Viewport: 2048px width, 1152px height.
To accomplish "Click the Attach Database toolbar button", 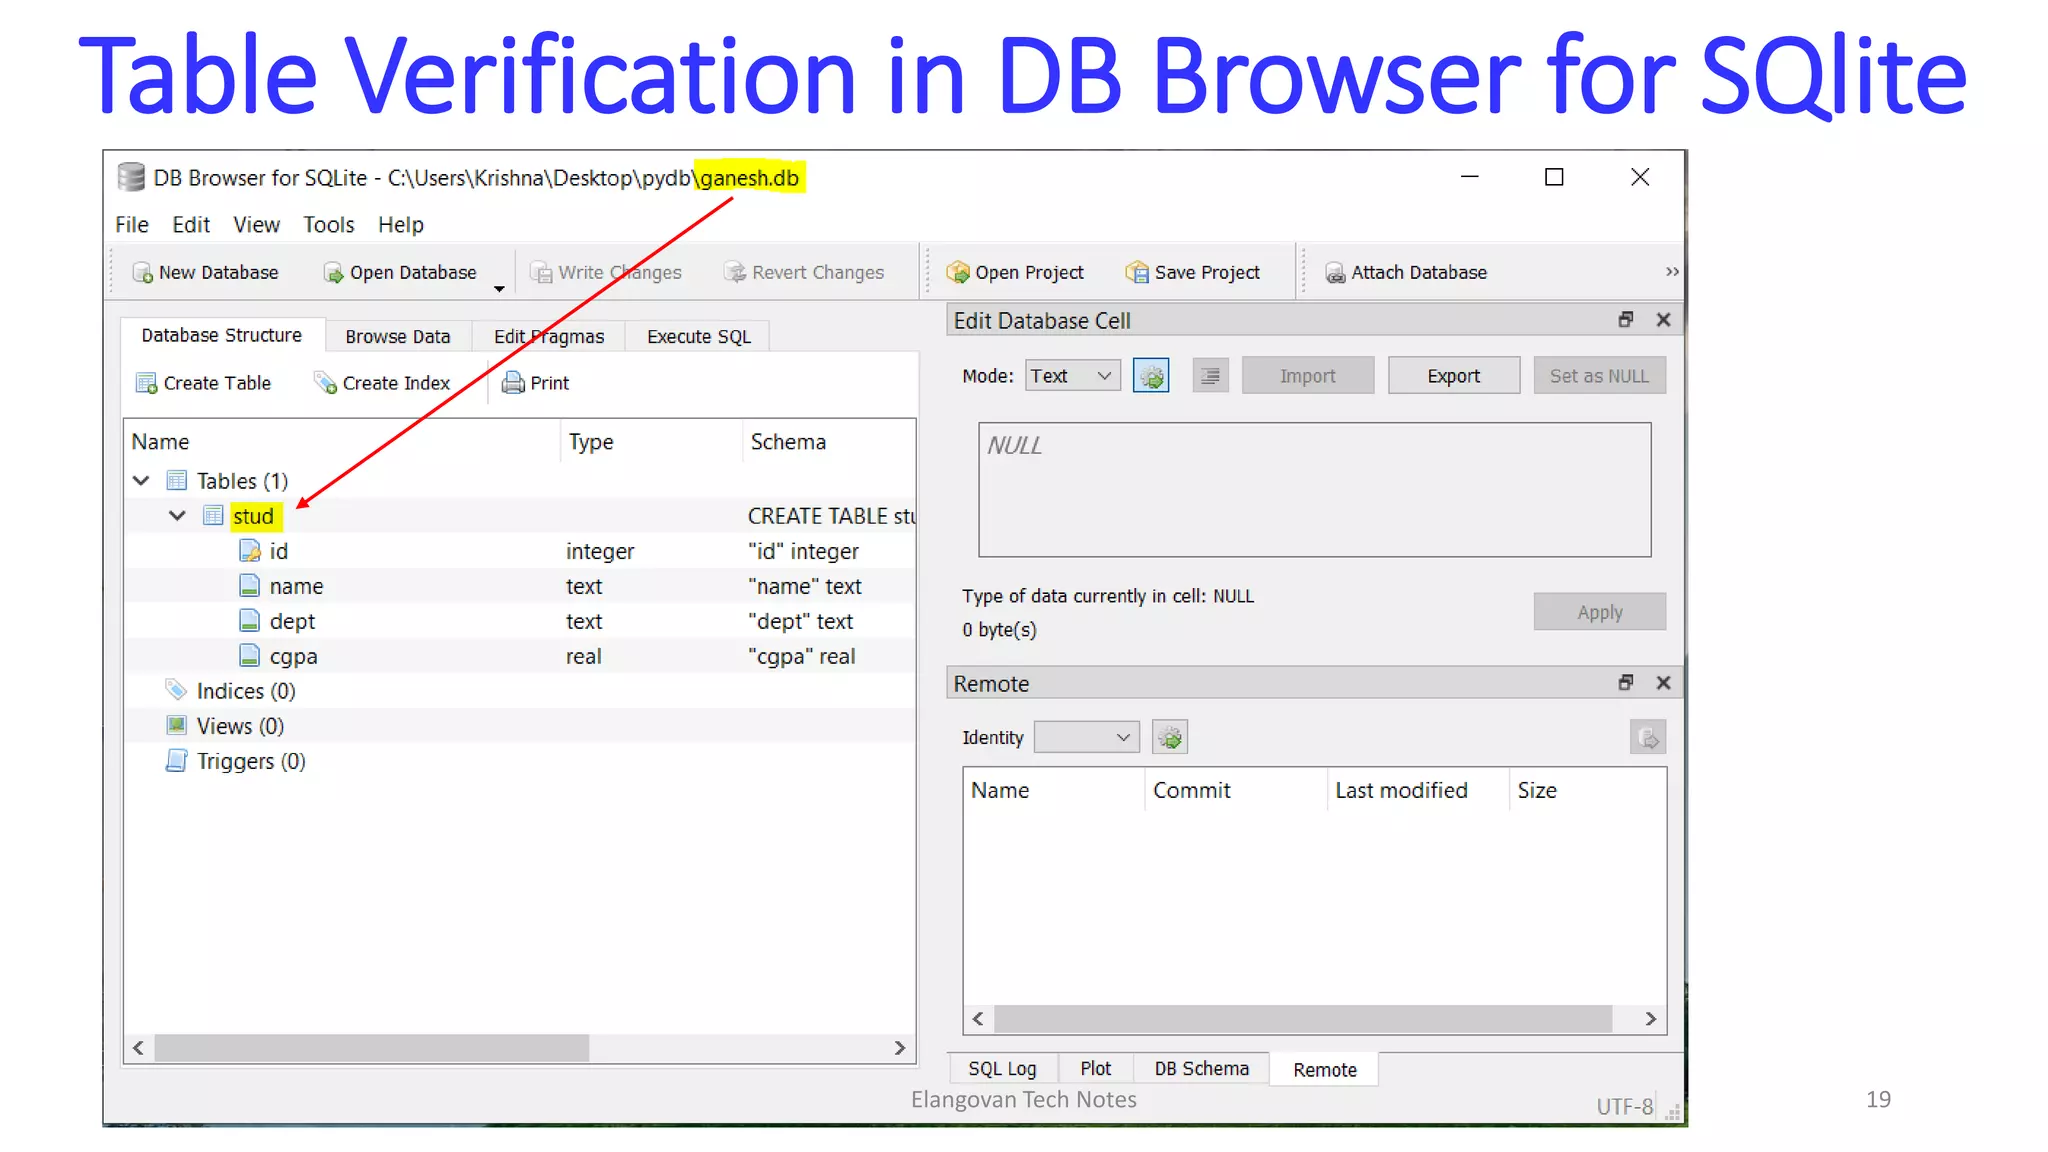I will tap(1406, 273).
